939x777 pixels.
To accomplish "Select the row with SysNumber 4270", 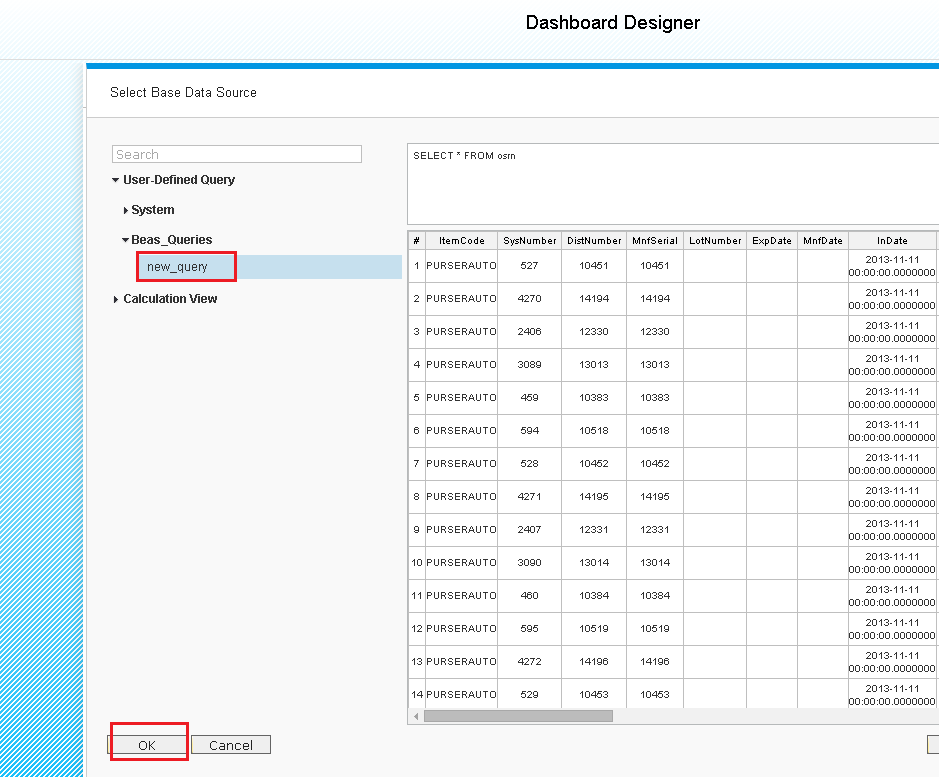I will tap(600, 298).
